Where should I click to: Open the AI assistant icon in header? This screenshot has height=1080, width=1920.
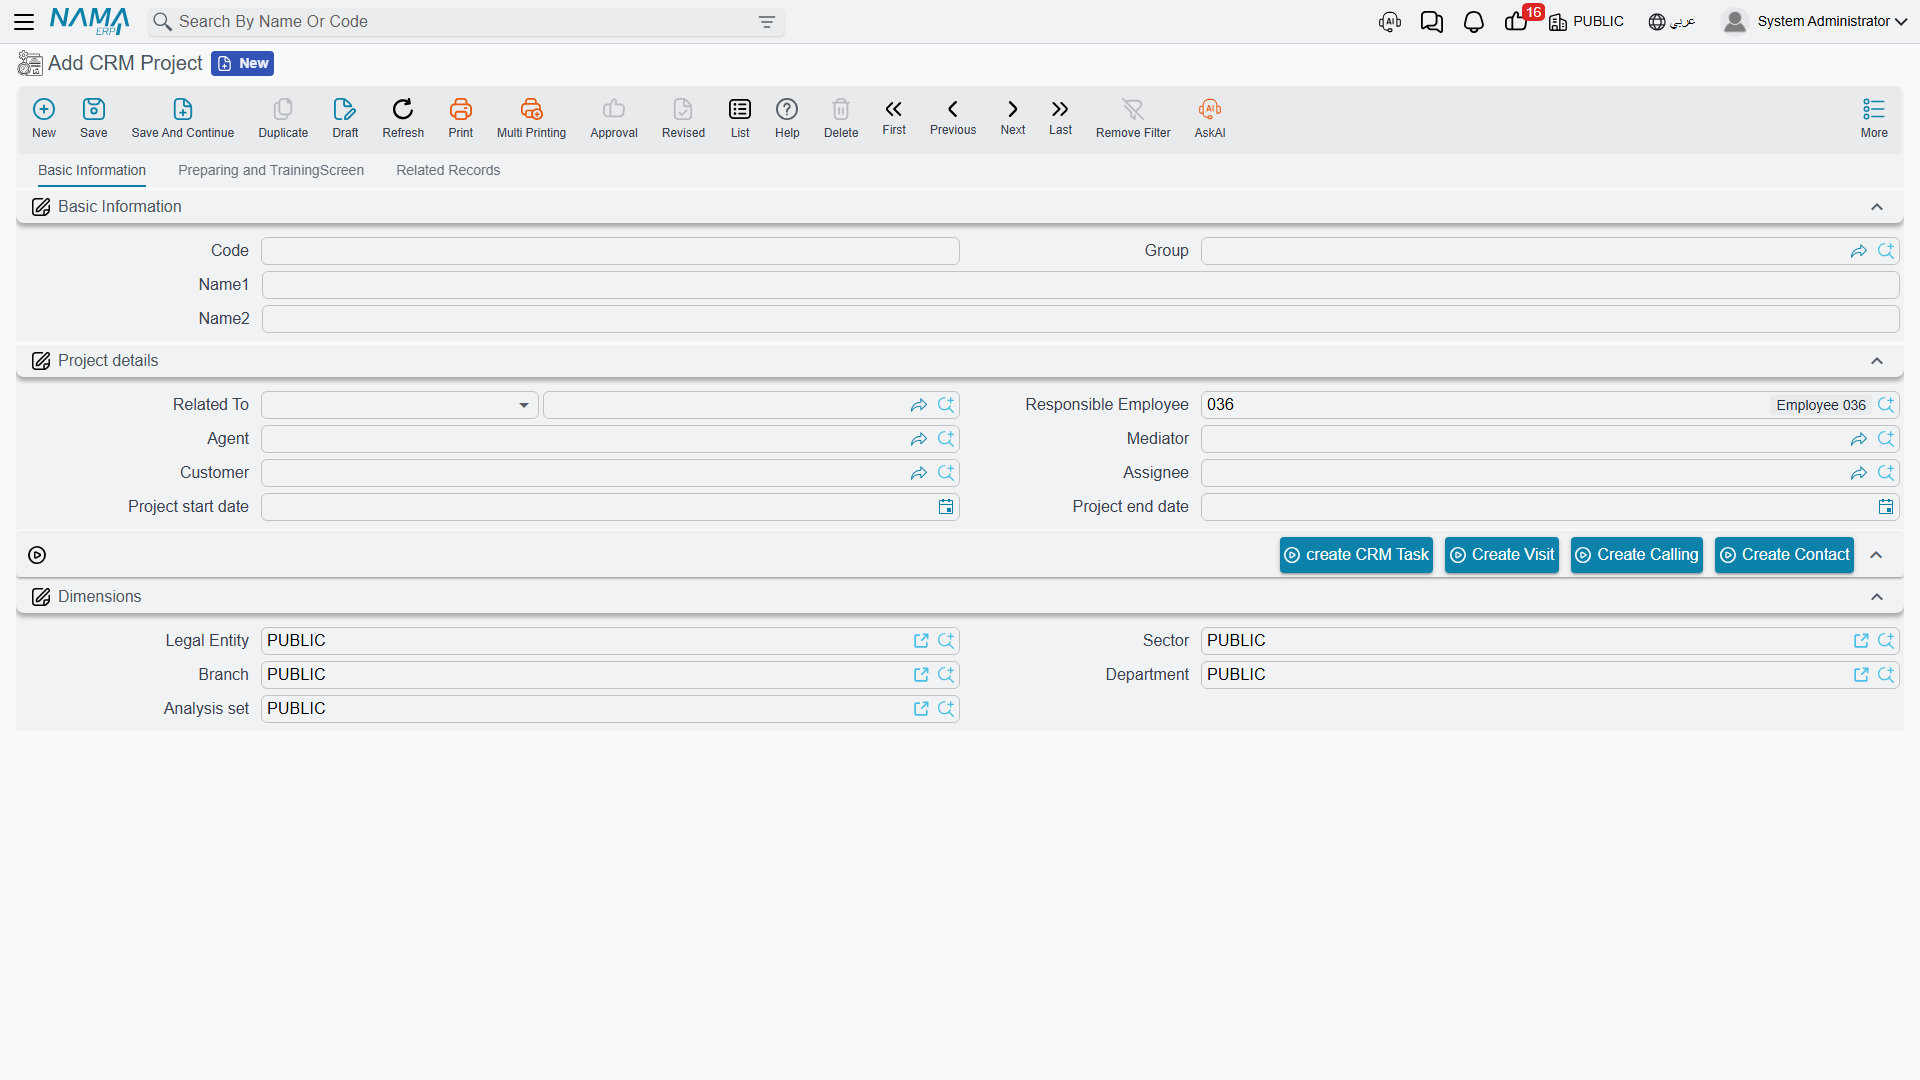coord(1390,22)
